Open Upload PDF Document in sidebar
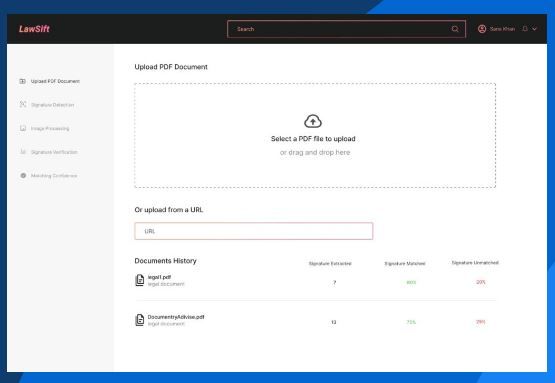Image resolution: width=555 pixels, height=383 pixels. click(55, 81)
